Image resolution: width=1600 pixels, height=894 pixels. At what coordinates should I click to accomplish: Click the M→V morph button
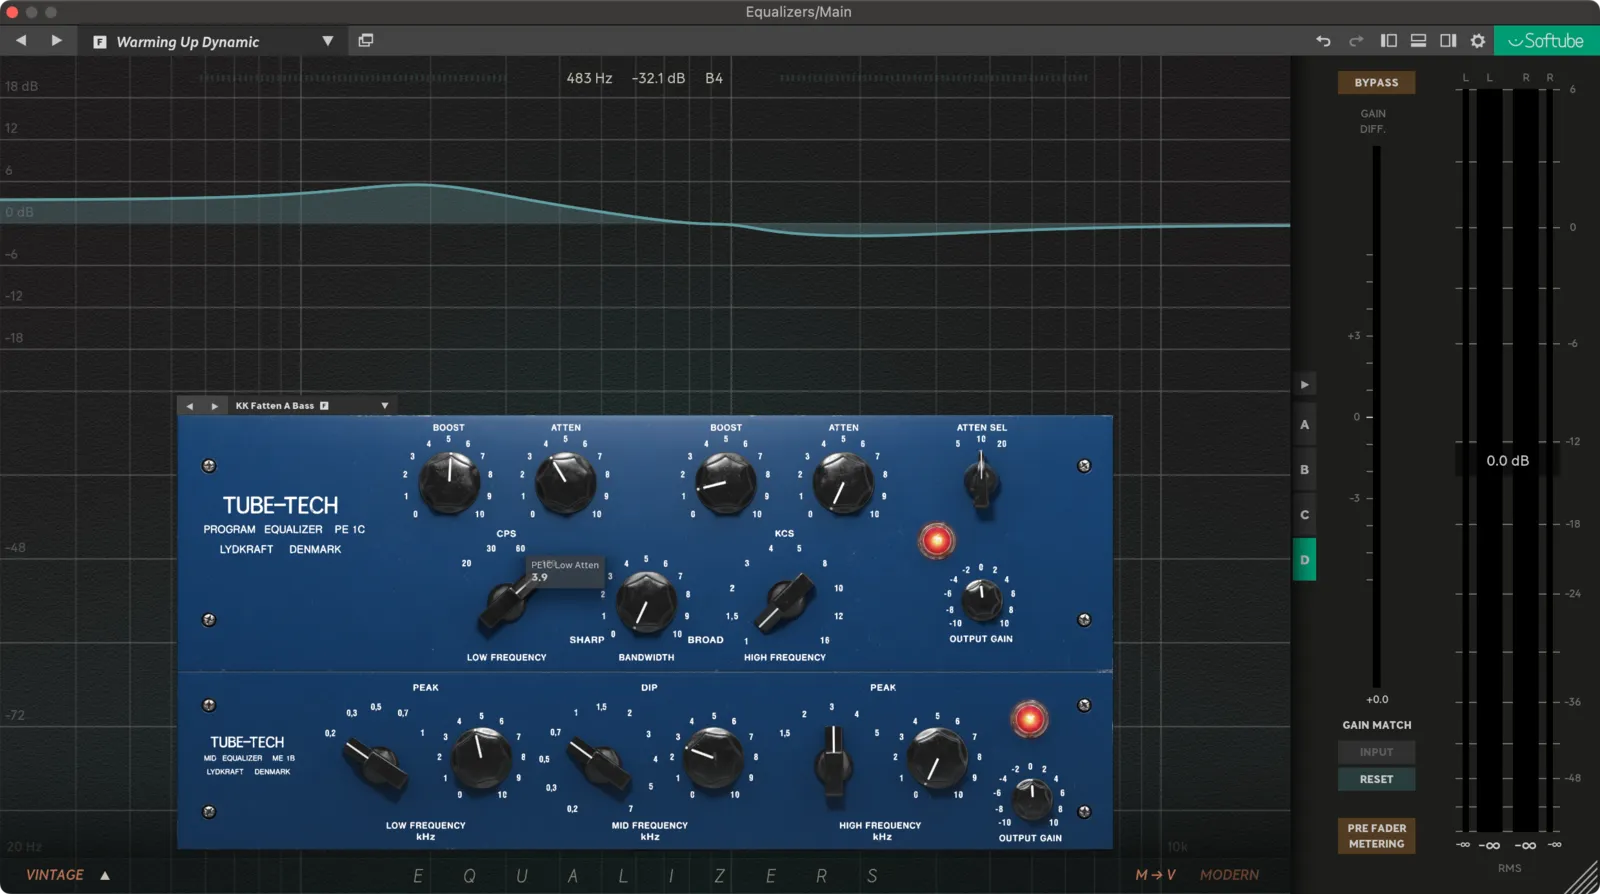click(1155, 875)
